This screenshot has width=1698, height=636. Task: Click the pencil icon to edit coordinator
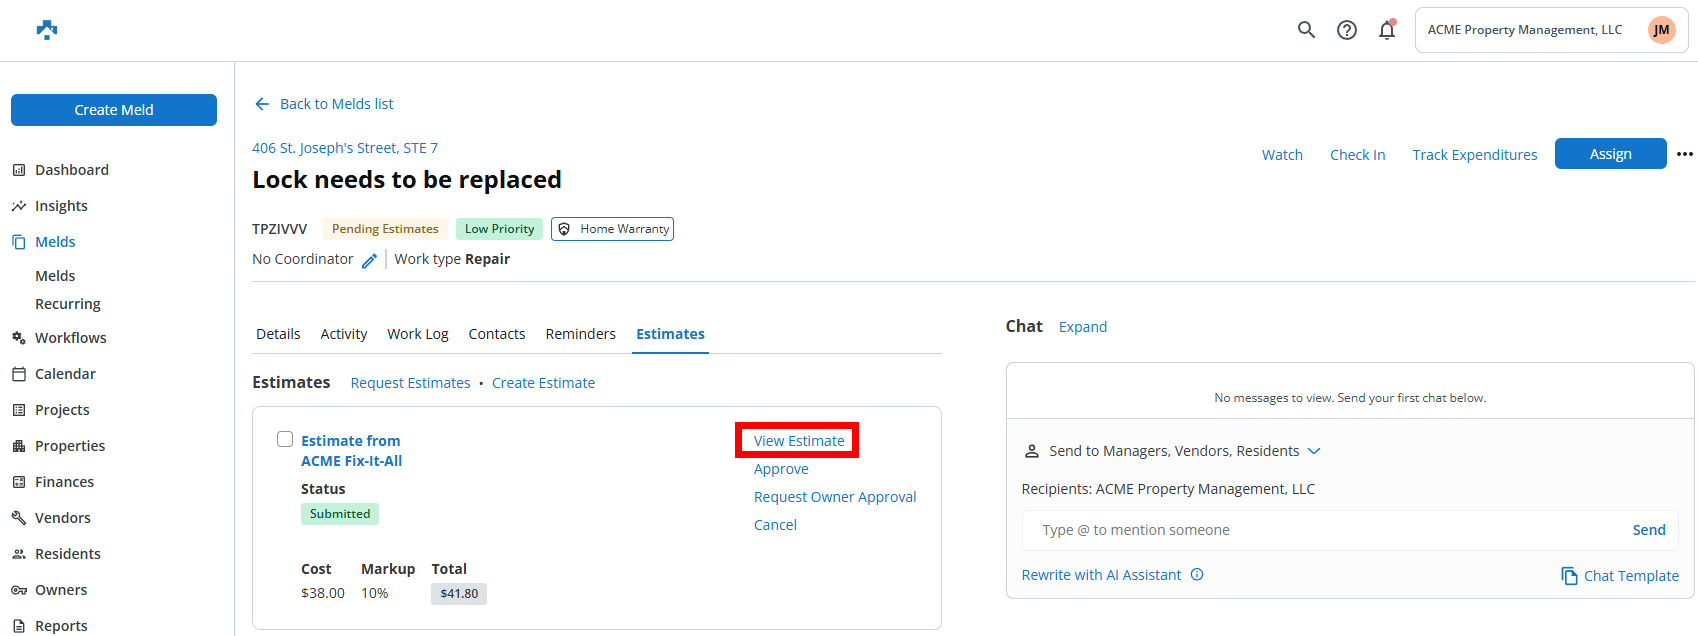(x=369, y=260)
